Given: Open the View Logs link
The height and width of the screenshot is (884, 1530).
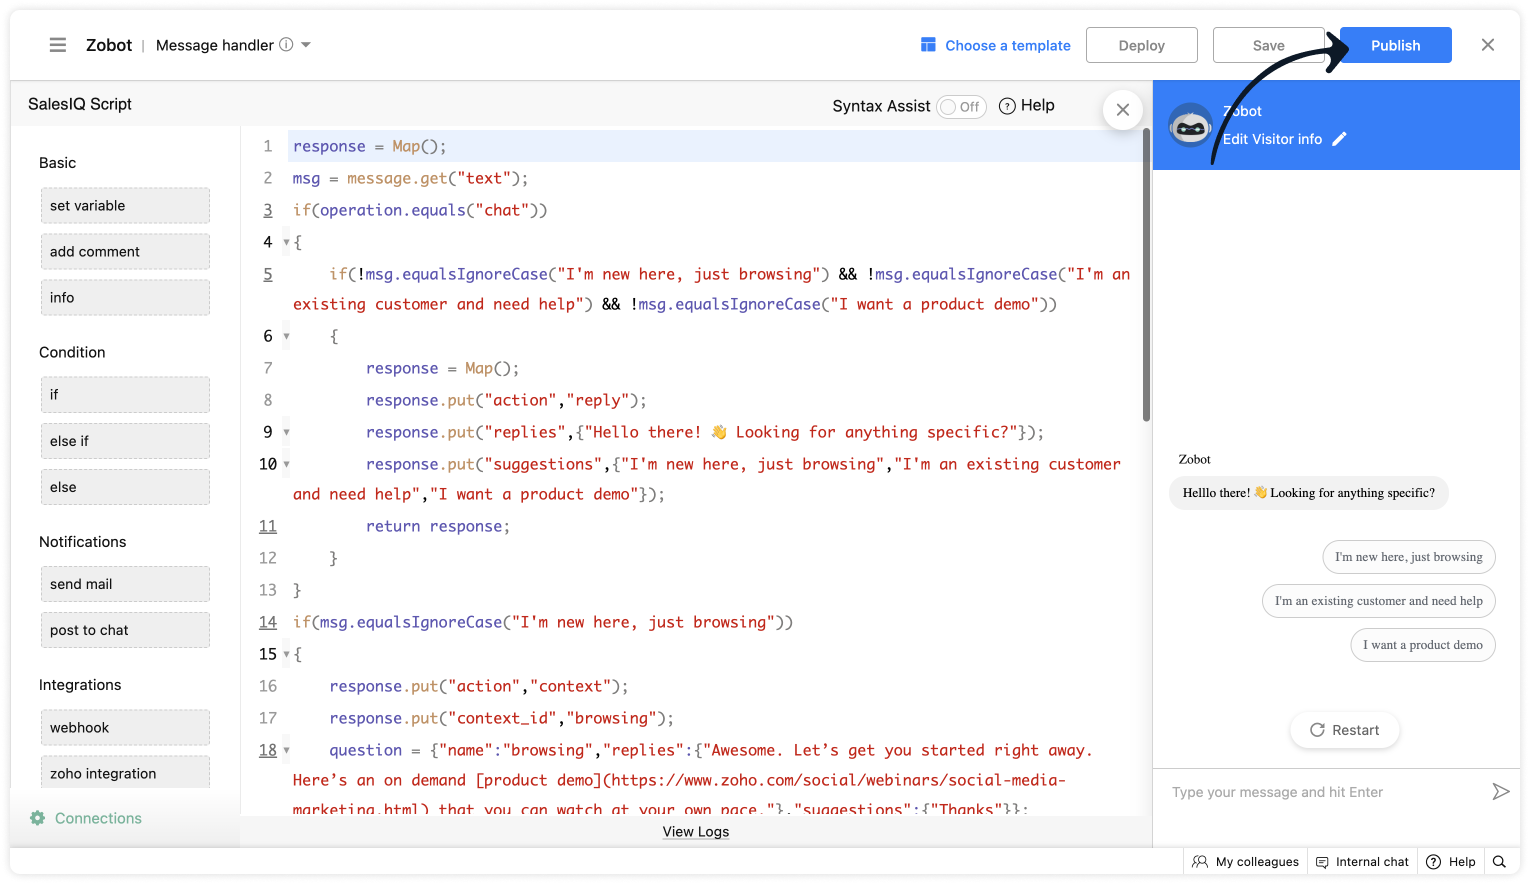Looking at the screenshot, I should point(696,832).
